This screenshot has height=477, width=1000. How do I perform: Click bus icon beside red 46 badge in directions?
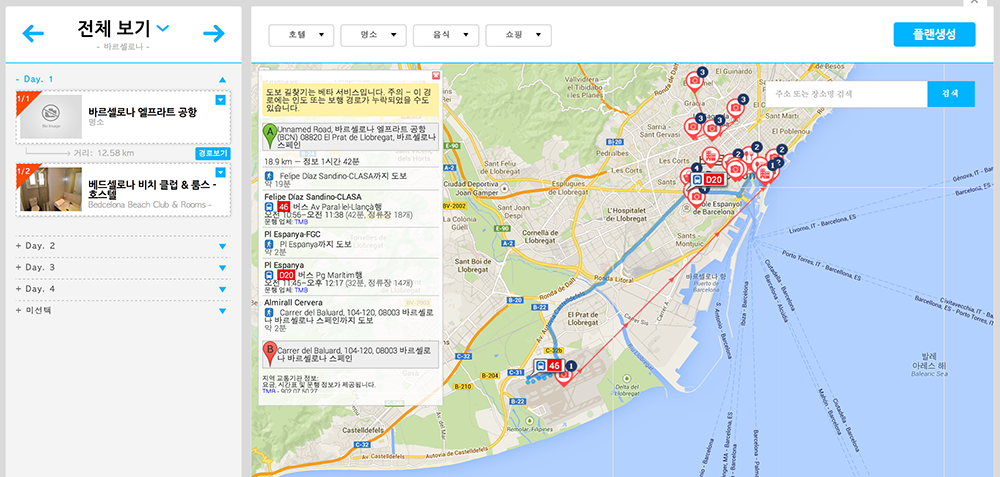(x=269, y=207)
